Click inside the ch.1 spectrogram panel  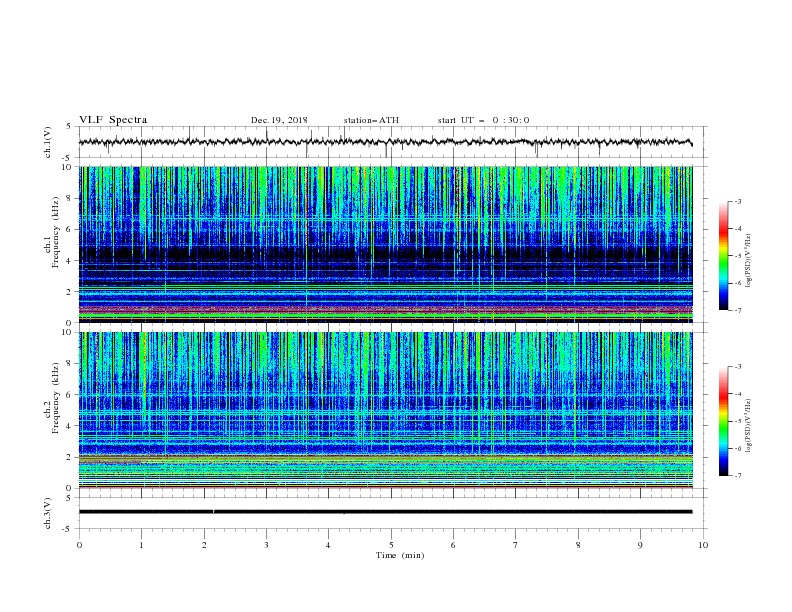[x=385, y=244]
